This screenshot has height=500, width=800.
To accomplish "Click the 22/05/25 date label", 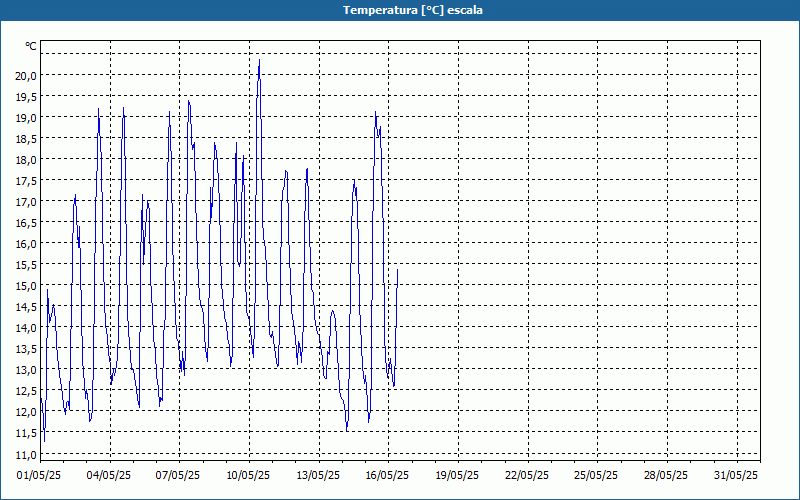I will point(527,476).
